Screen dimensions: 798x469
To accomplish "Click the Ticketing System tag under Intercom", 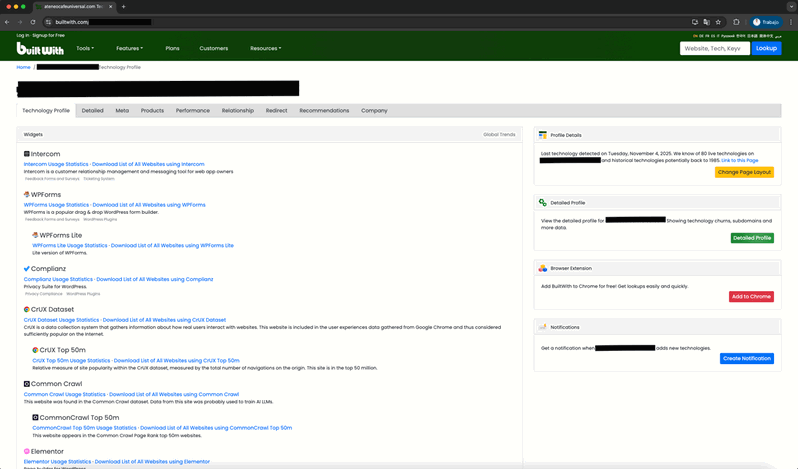I will click(99, 179).
